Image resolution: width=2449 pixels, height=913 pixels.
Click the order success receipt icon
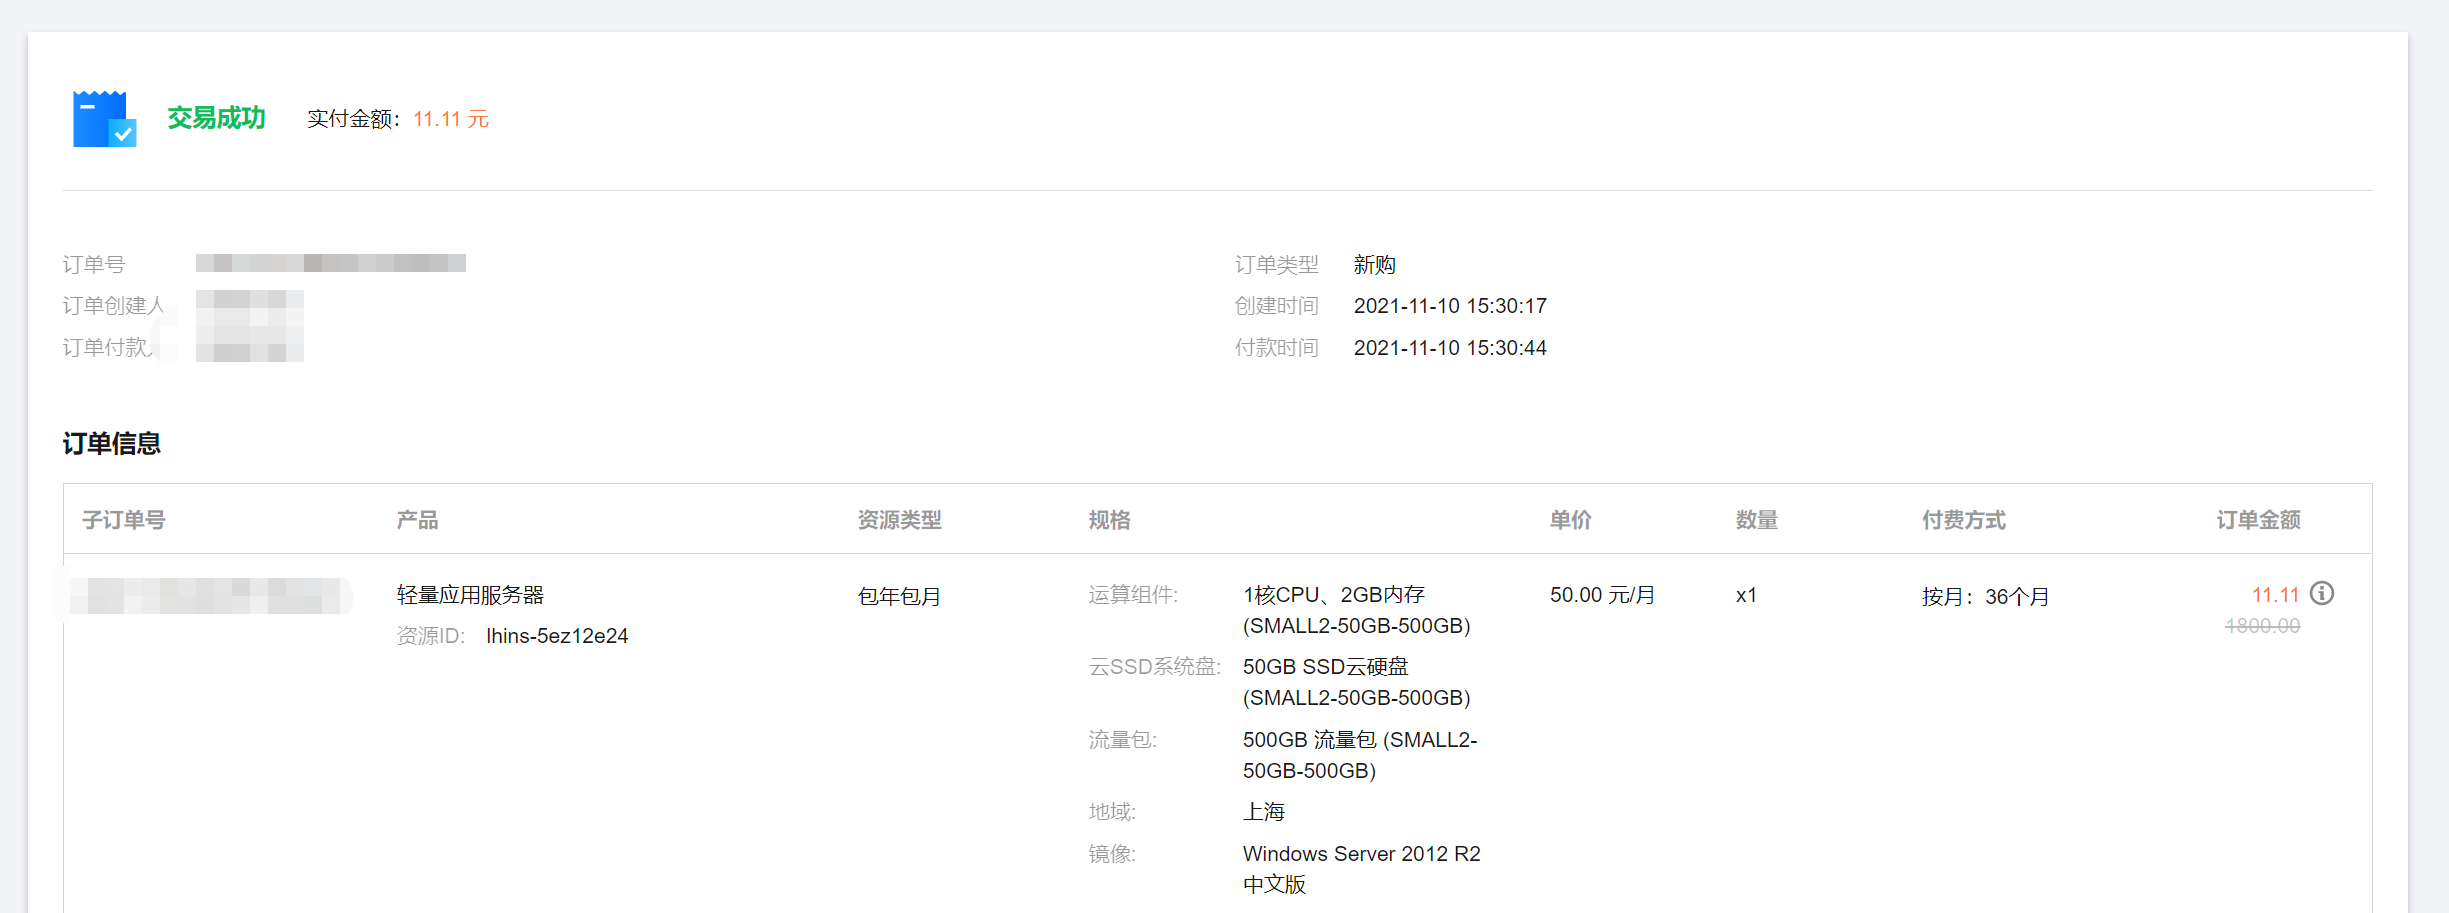[104, 119]
